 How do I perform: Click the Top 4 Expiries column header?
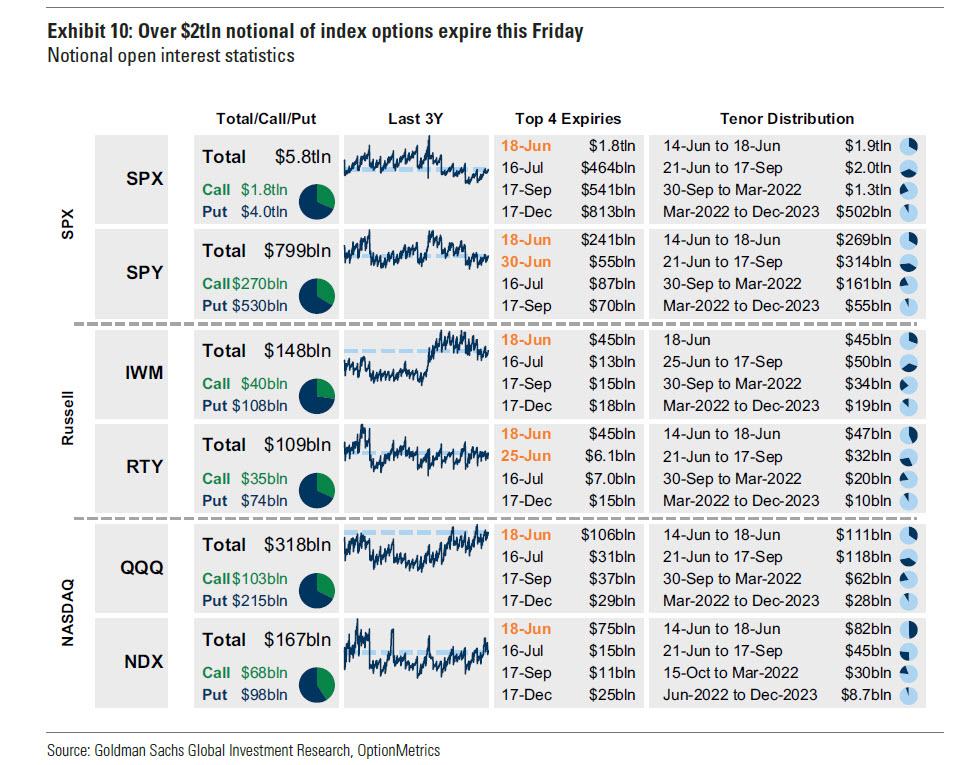coord(568,119)
